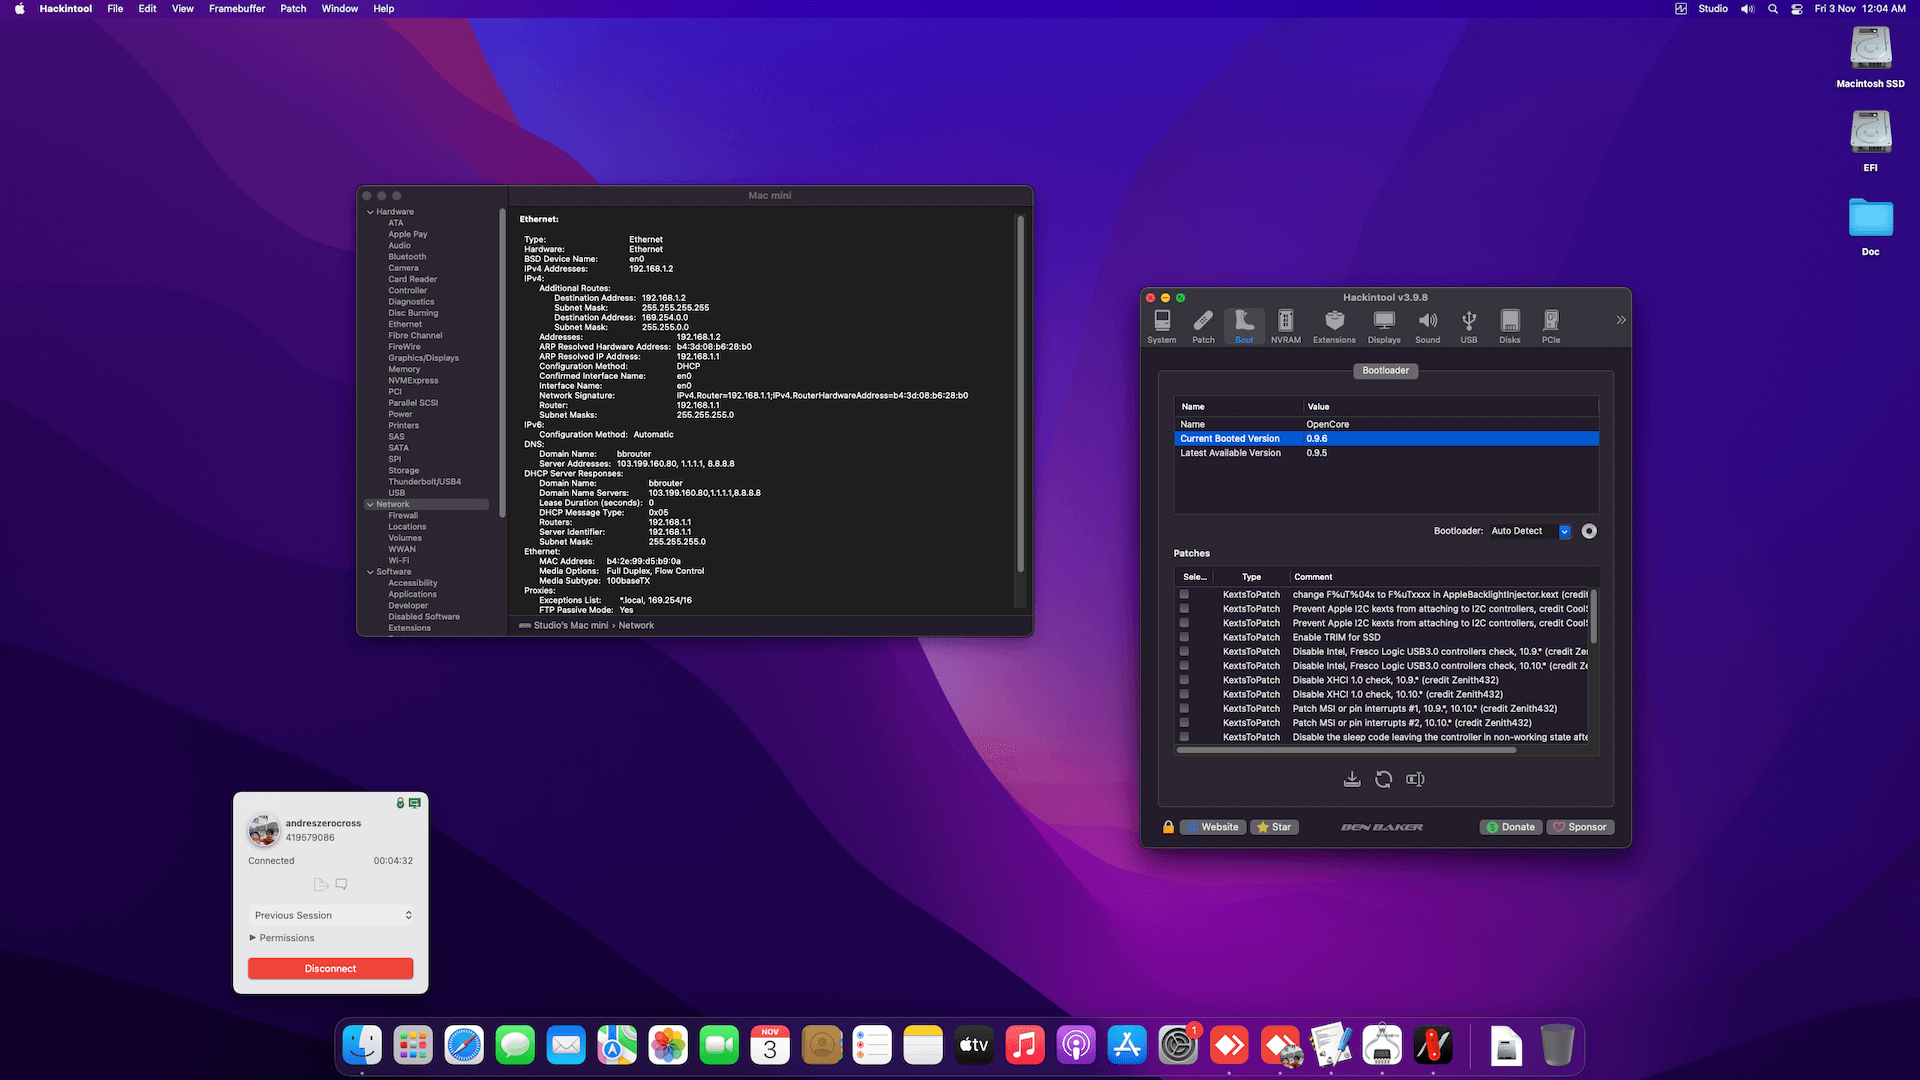Collapse the Software section in System Information sidebar
Viewport: 1920px width, 1080px height.
coord(370,572)
